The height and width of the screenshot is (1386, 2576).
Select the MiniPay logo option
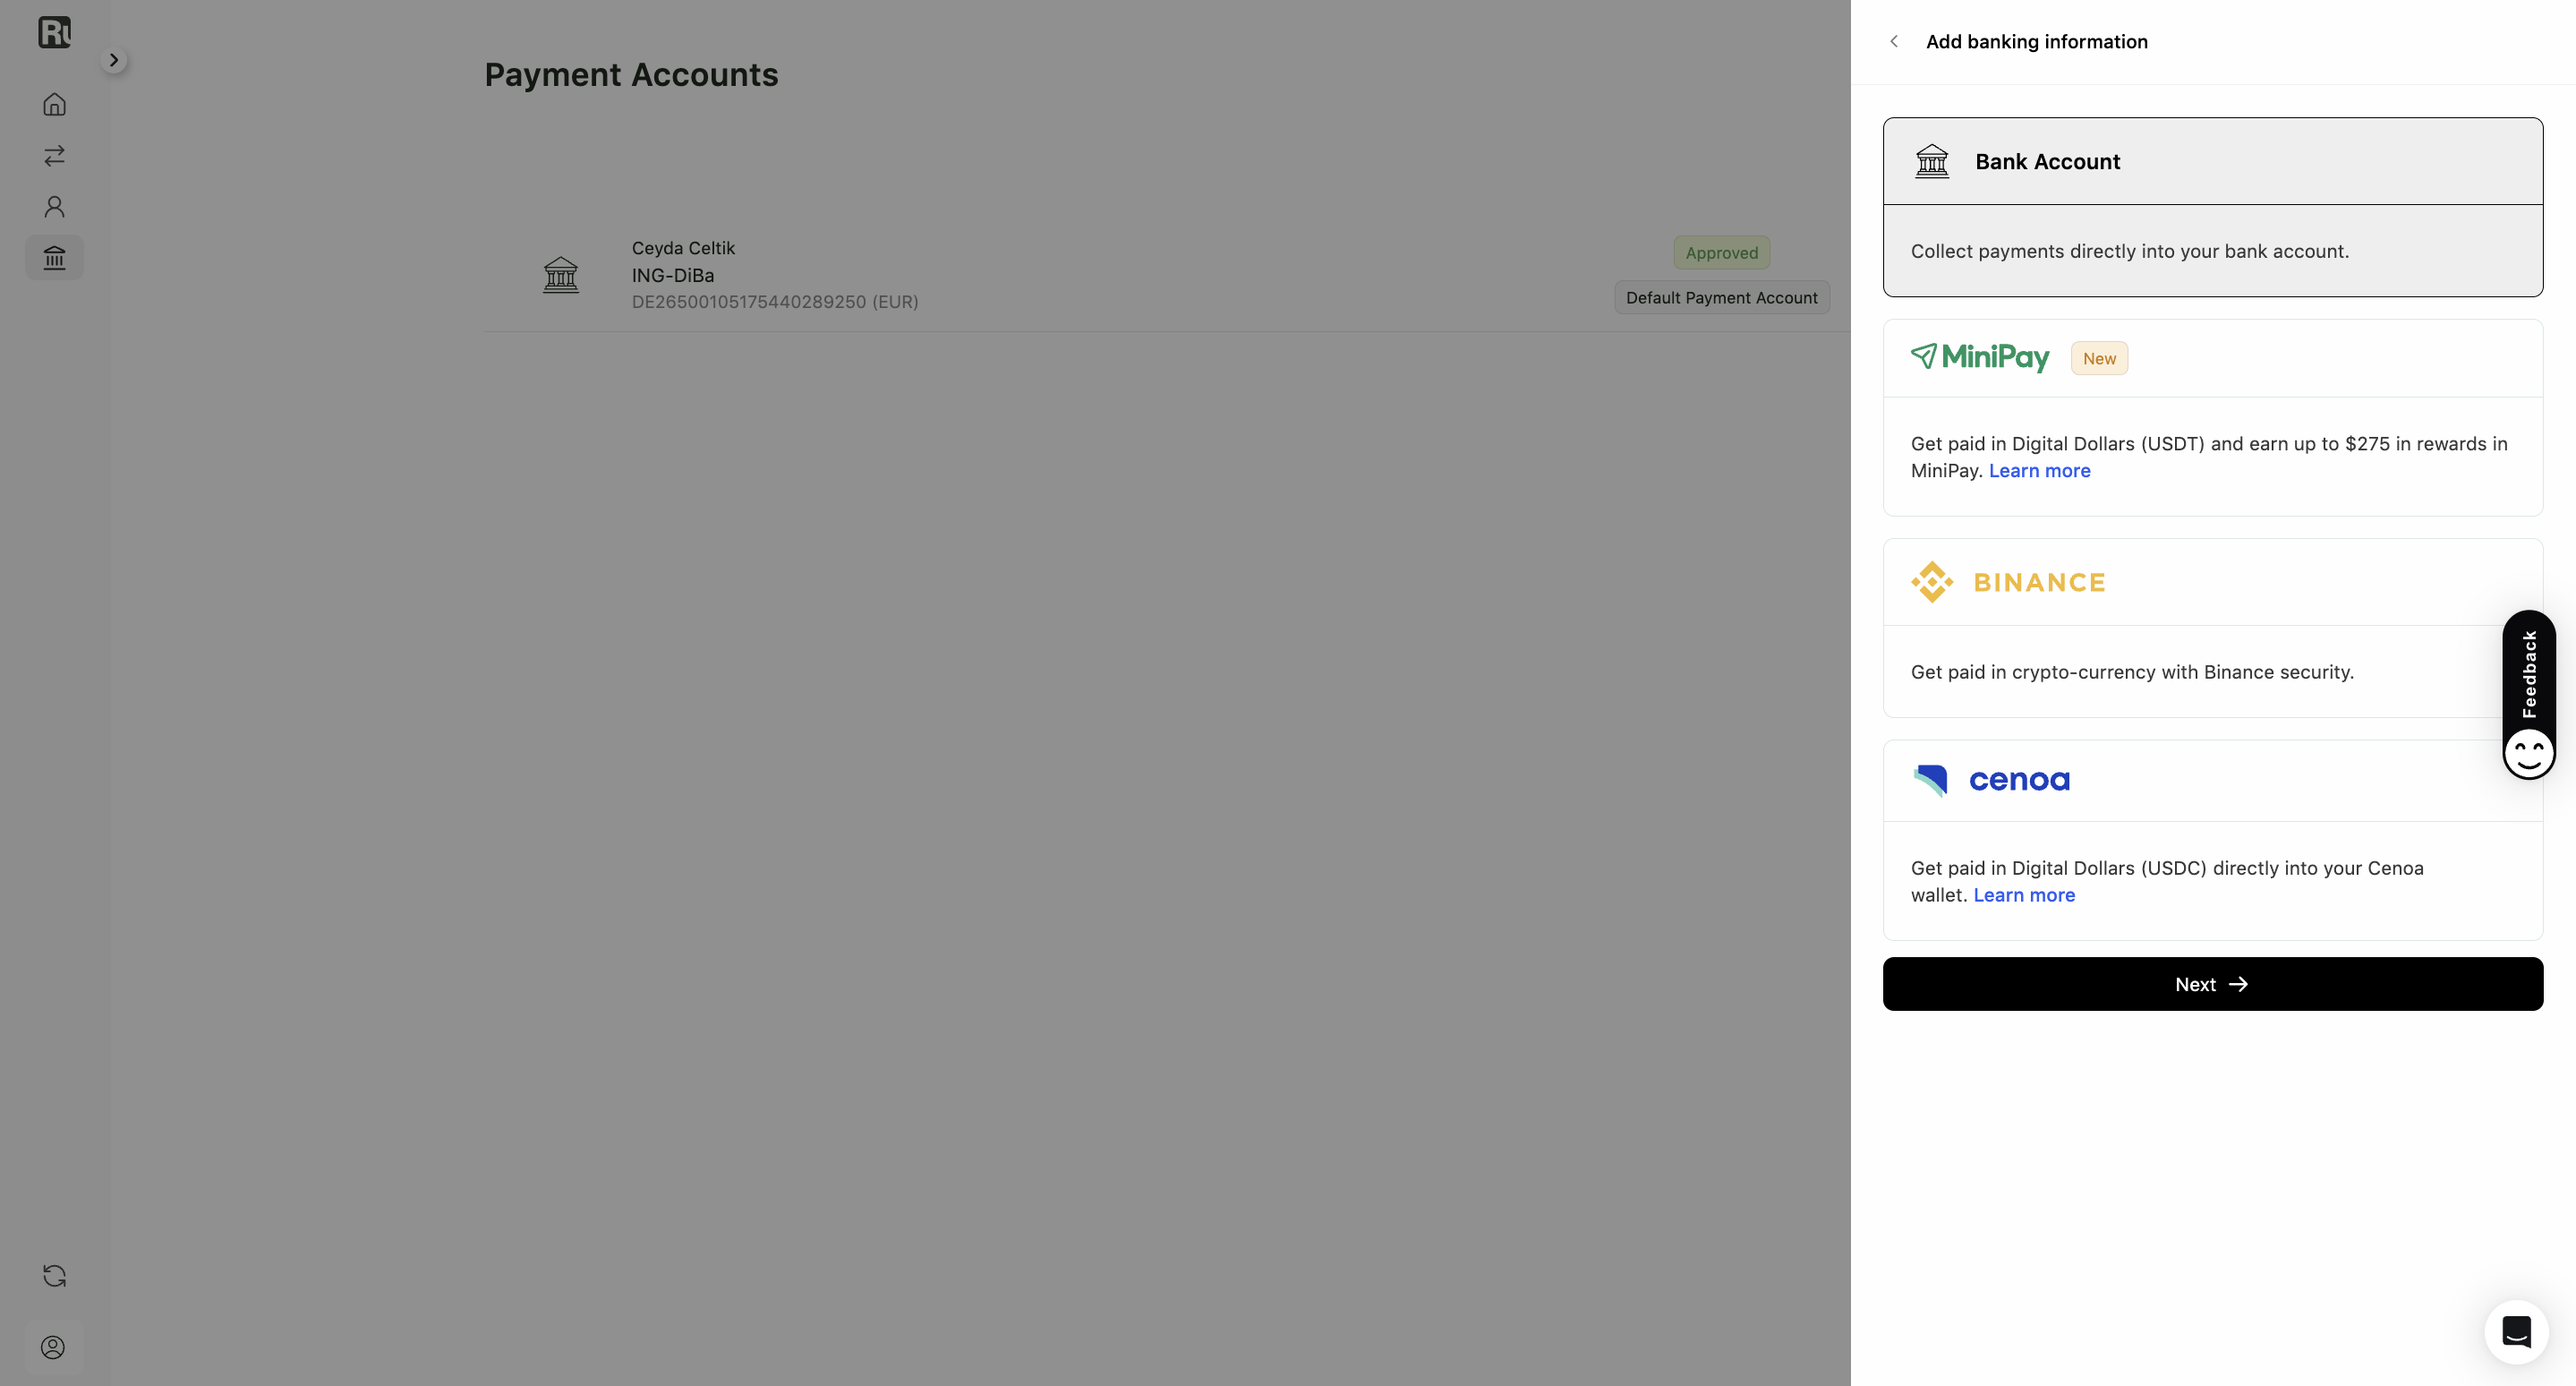pyautogui.click(x=1979, y=358)
